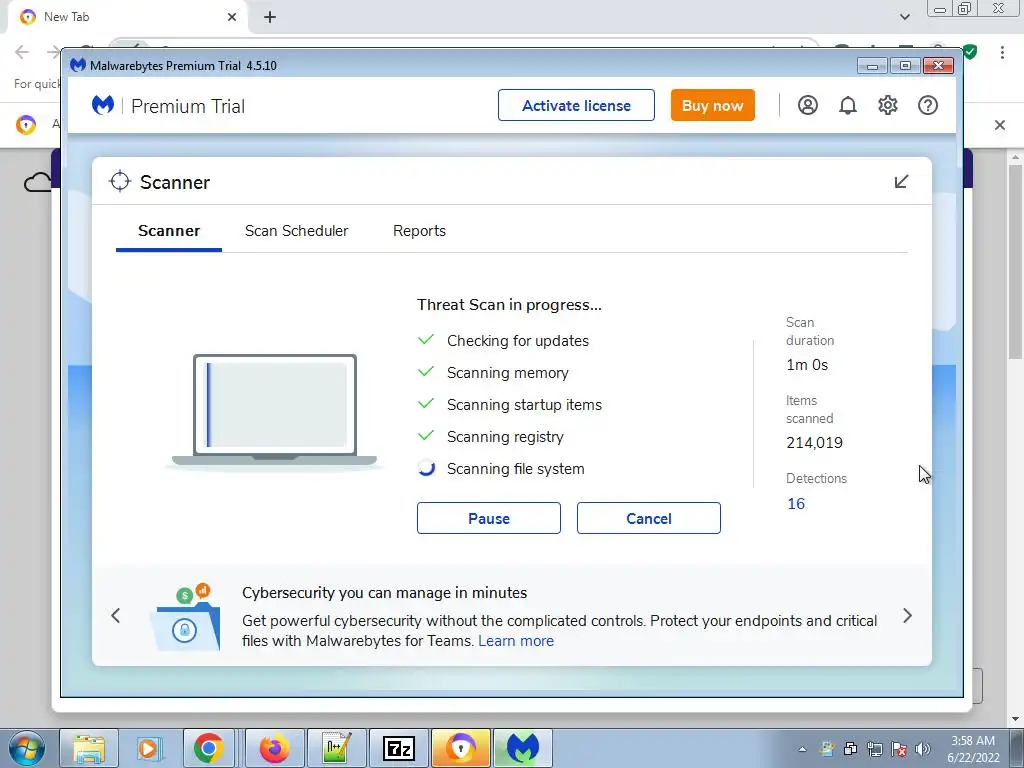Open Firefox from the taskbar
Screen dimensions: 1024x768
point(274,748)
